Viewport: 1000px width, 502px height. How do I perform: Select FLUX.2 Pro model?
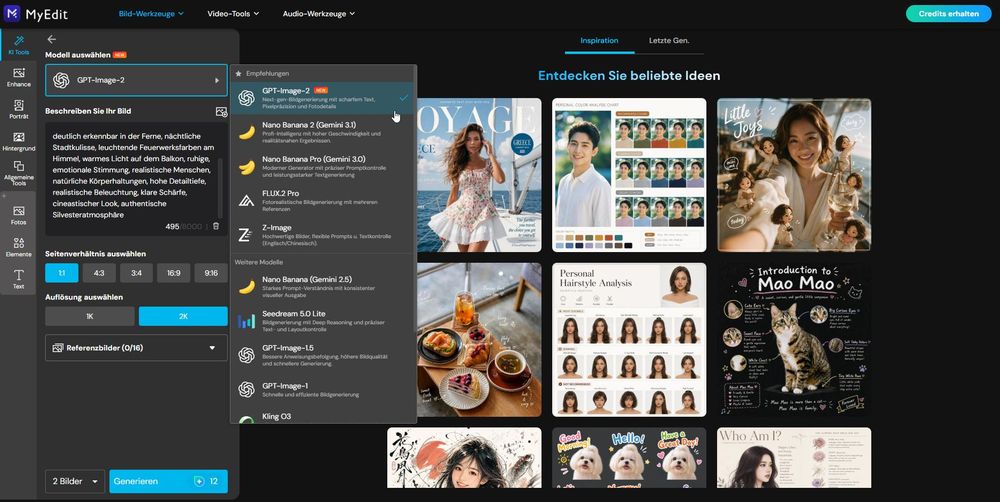[323, 201]
